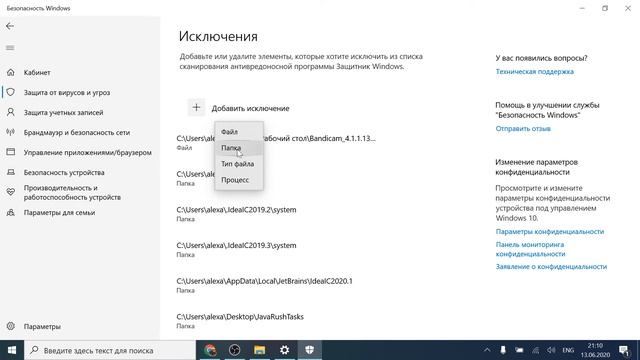This screenshot has height=360, width=640.
Task: Select the JetBrains\IdeaIC2020.1 folder exclusion
Action: [264, 285]
